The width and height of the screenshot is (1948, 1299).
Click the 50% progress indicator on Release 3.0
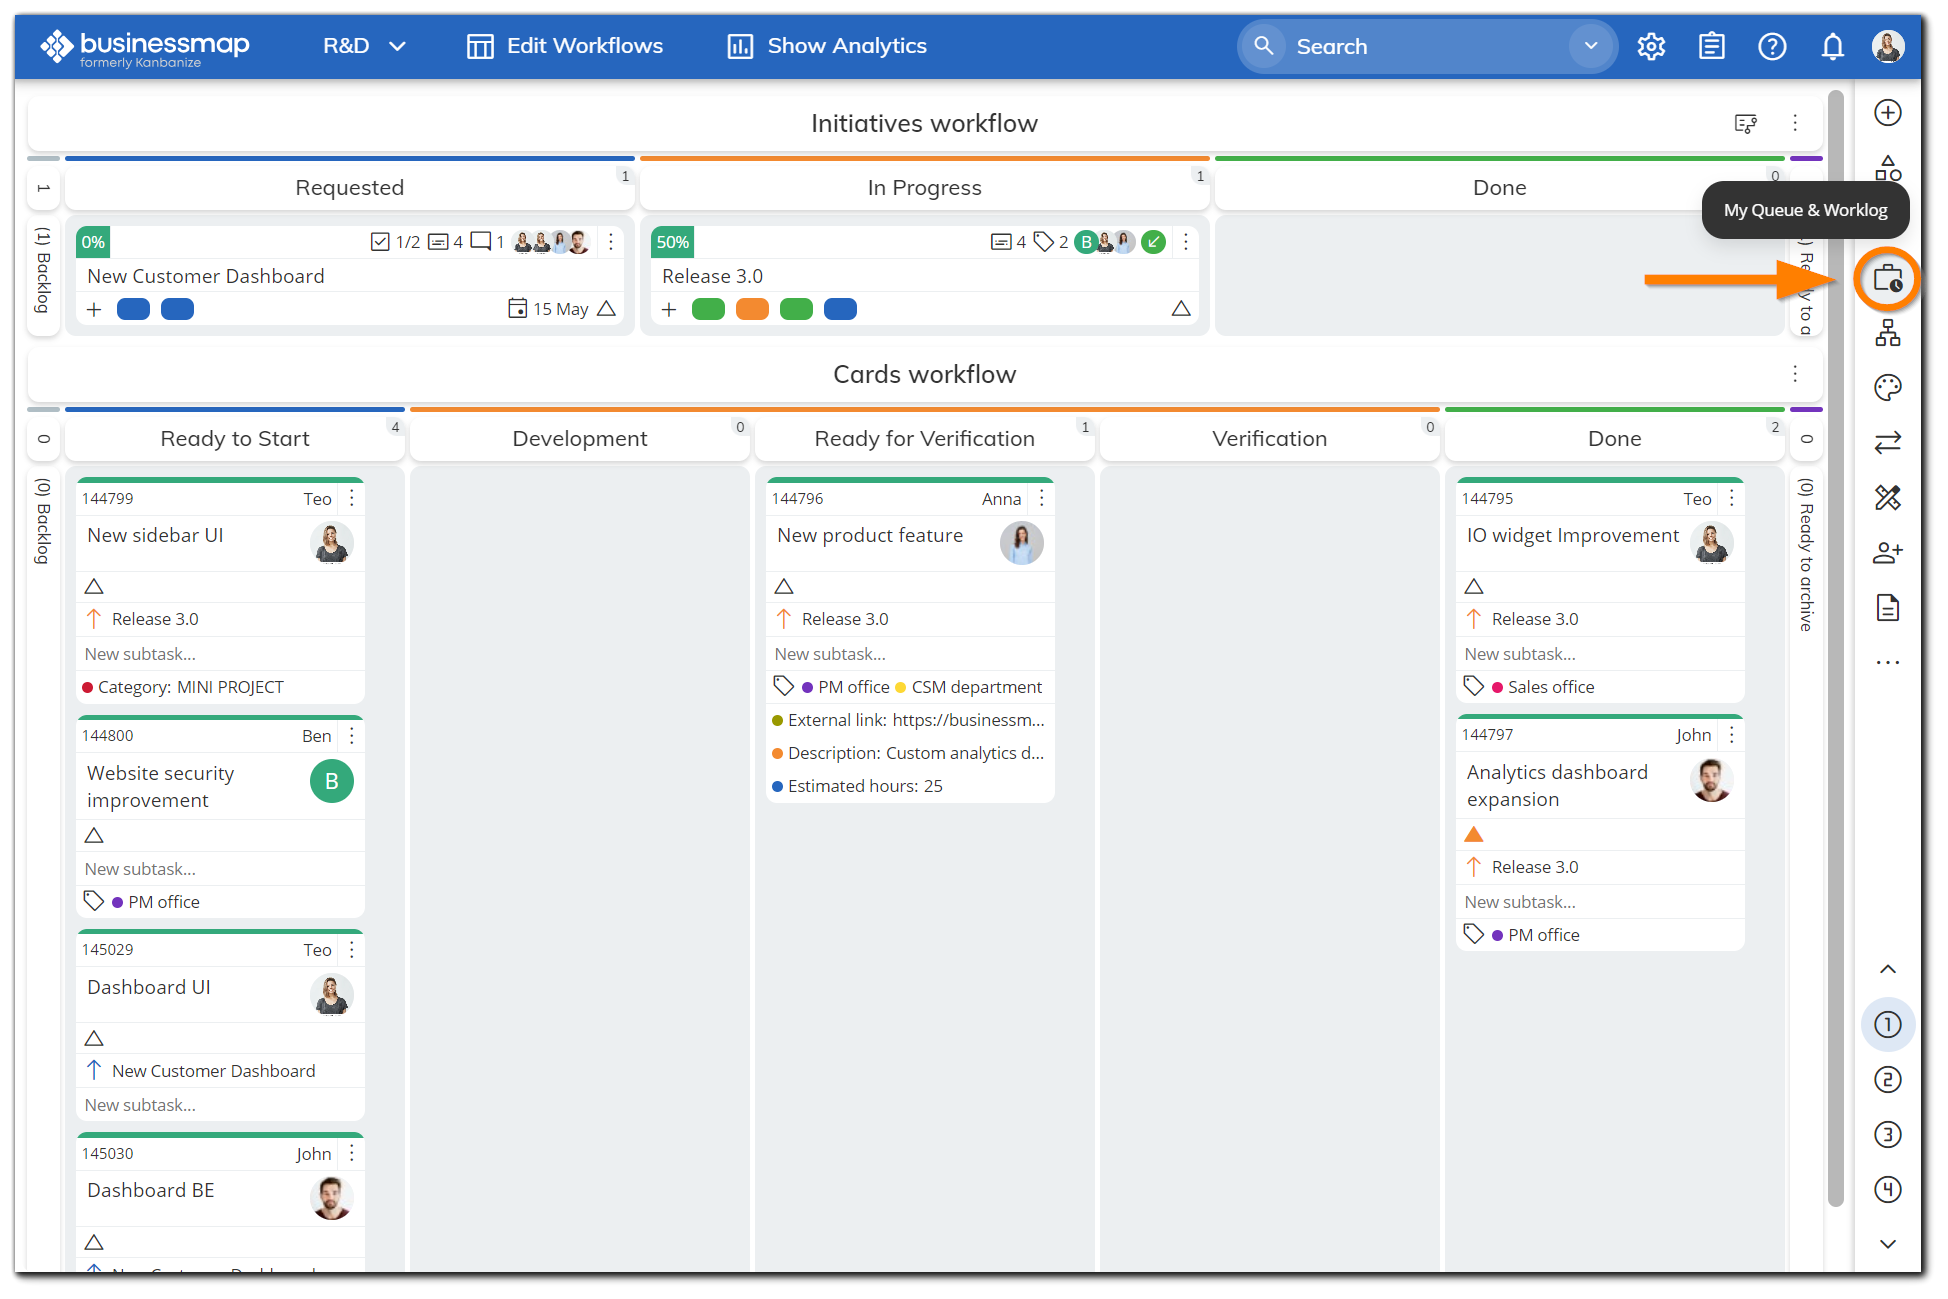[671, 241]
